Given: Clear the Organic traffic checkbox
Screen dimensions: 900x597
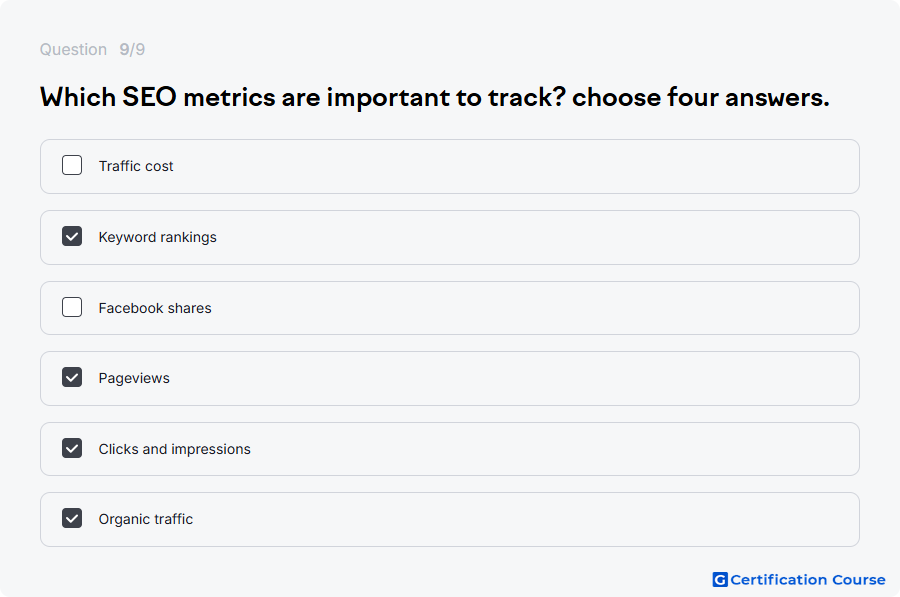Looking at the screenshot, I should tap(72, 518).
